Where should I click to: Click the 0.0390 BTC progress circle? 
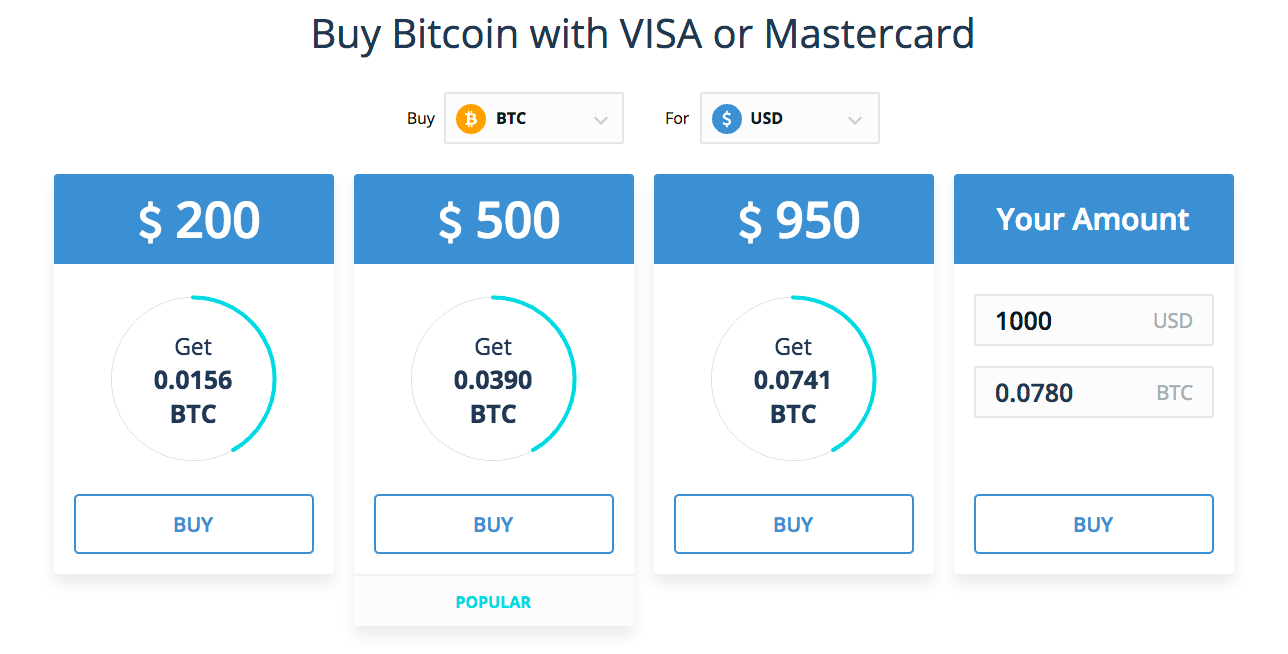click(x=494, y=380)
